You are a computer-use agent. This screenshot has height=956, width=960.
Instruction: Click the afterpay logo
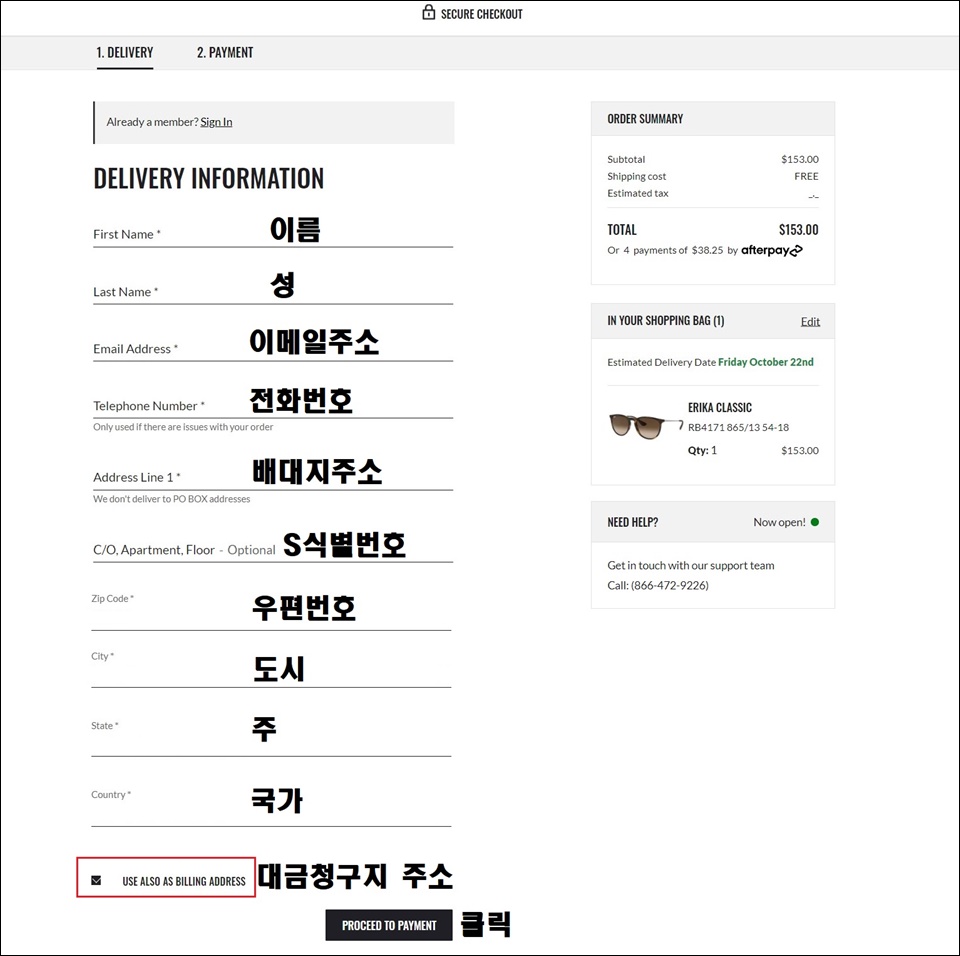point(771,250)
